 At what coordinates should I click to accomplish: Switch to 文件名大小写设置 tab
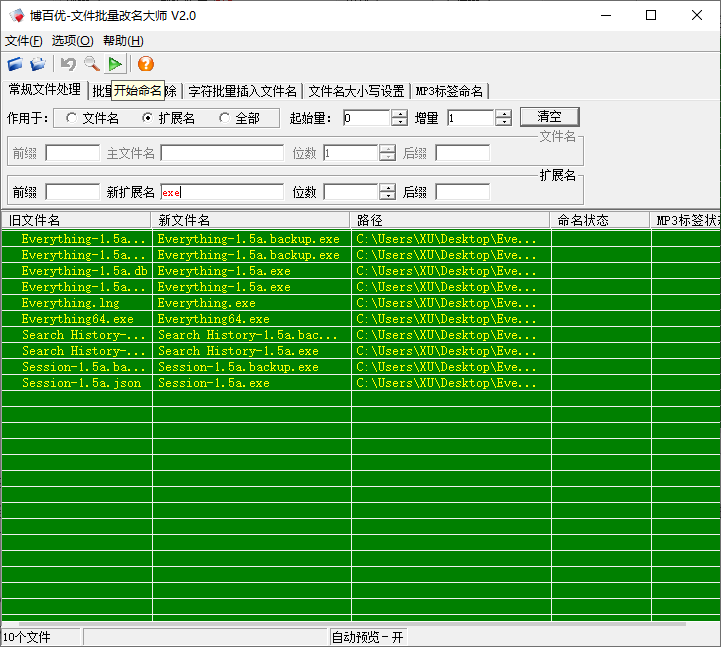point(356,91)
